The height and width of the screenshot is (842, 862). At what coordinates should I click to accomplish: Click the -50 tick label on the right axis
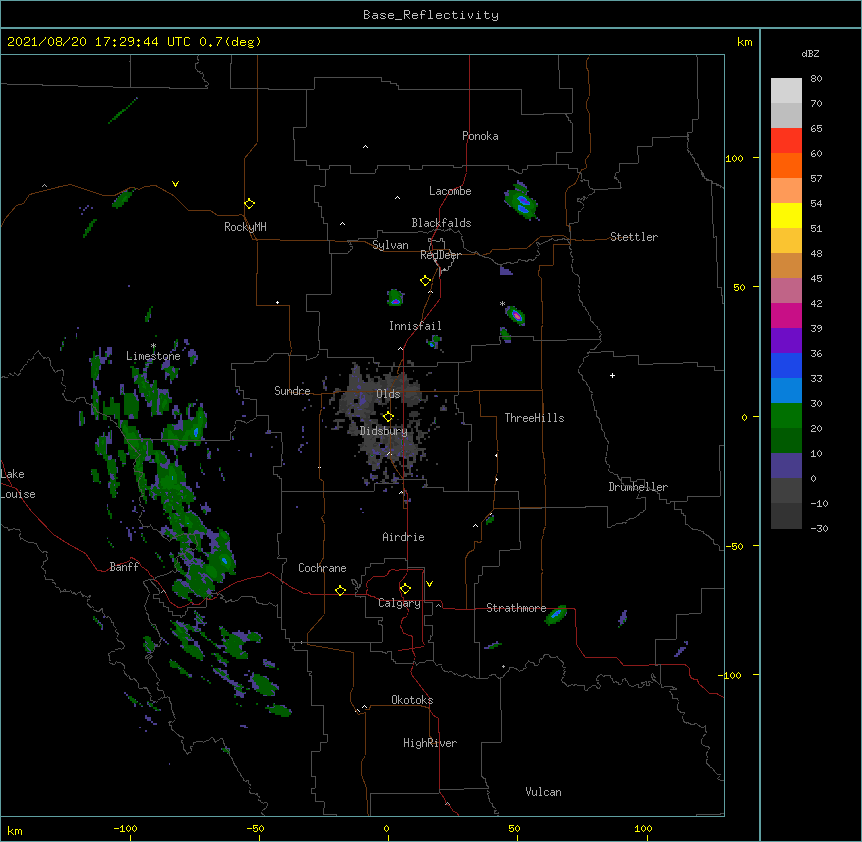[x=734, y=546]
